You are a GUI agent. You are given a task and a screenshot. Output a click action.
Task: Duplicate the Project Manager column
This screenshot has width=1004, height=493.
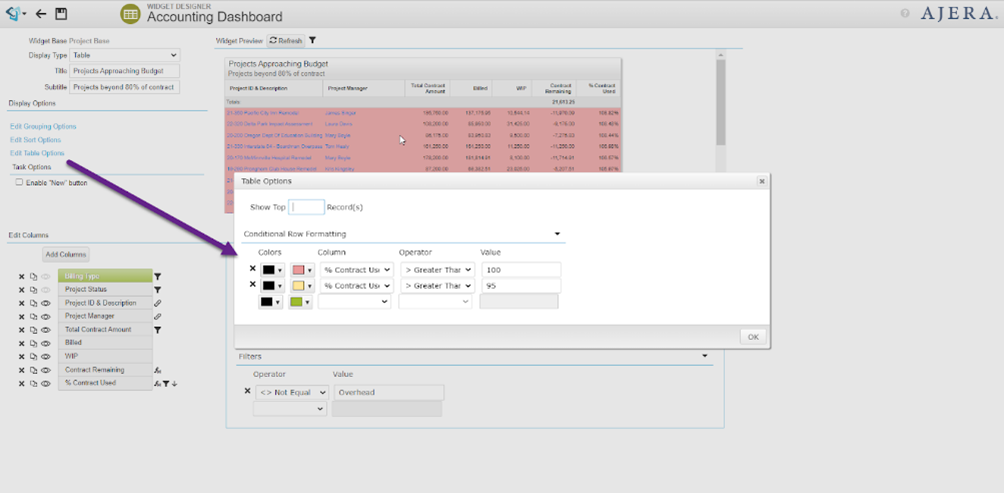[33, 316]
